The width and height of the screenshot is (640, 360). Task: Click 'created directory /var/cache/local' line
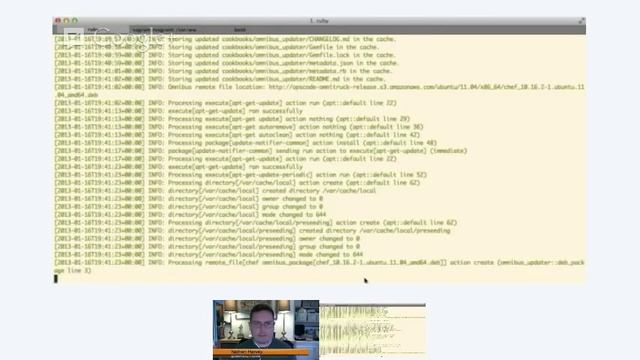point(215,191)
